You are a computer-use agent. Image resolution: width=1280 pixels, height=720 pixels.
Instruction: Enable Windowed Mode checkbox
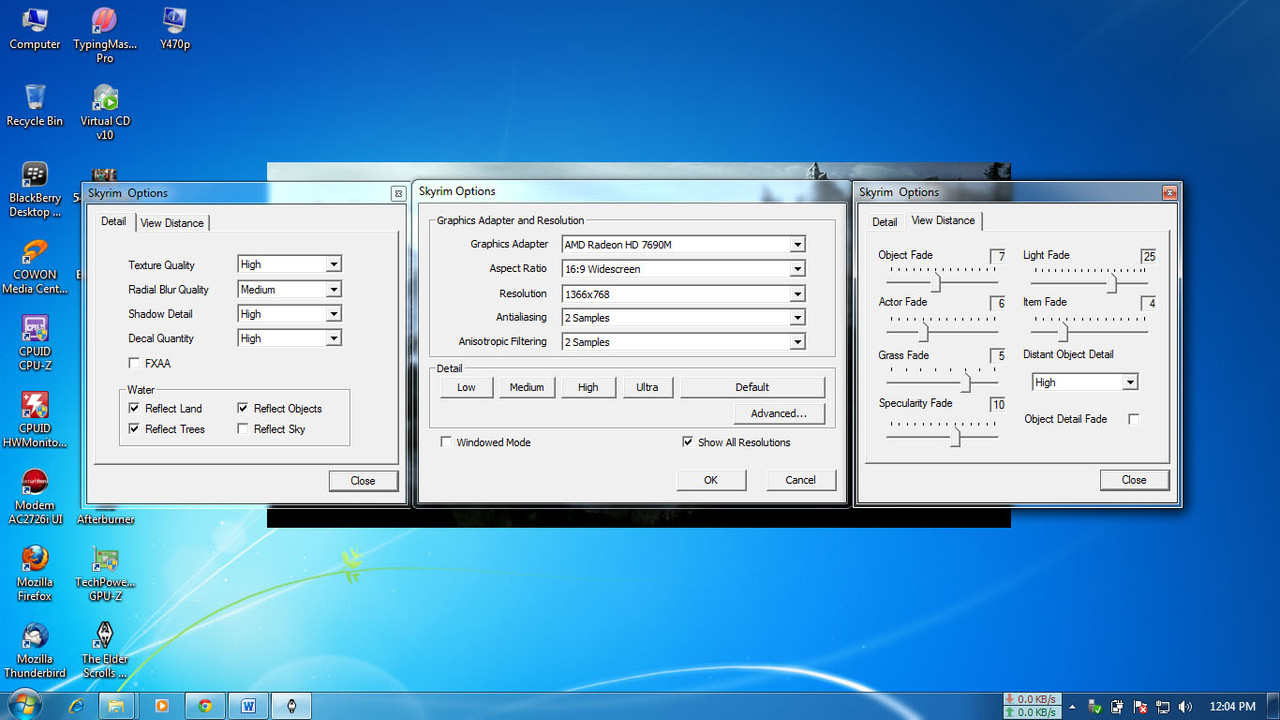coord(446,442)
